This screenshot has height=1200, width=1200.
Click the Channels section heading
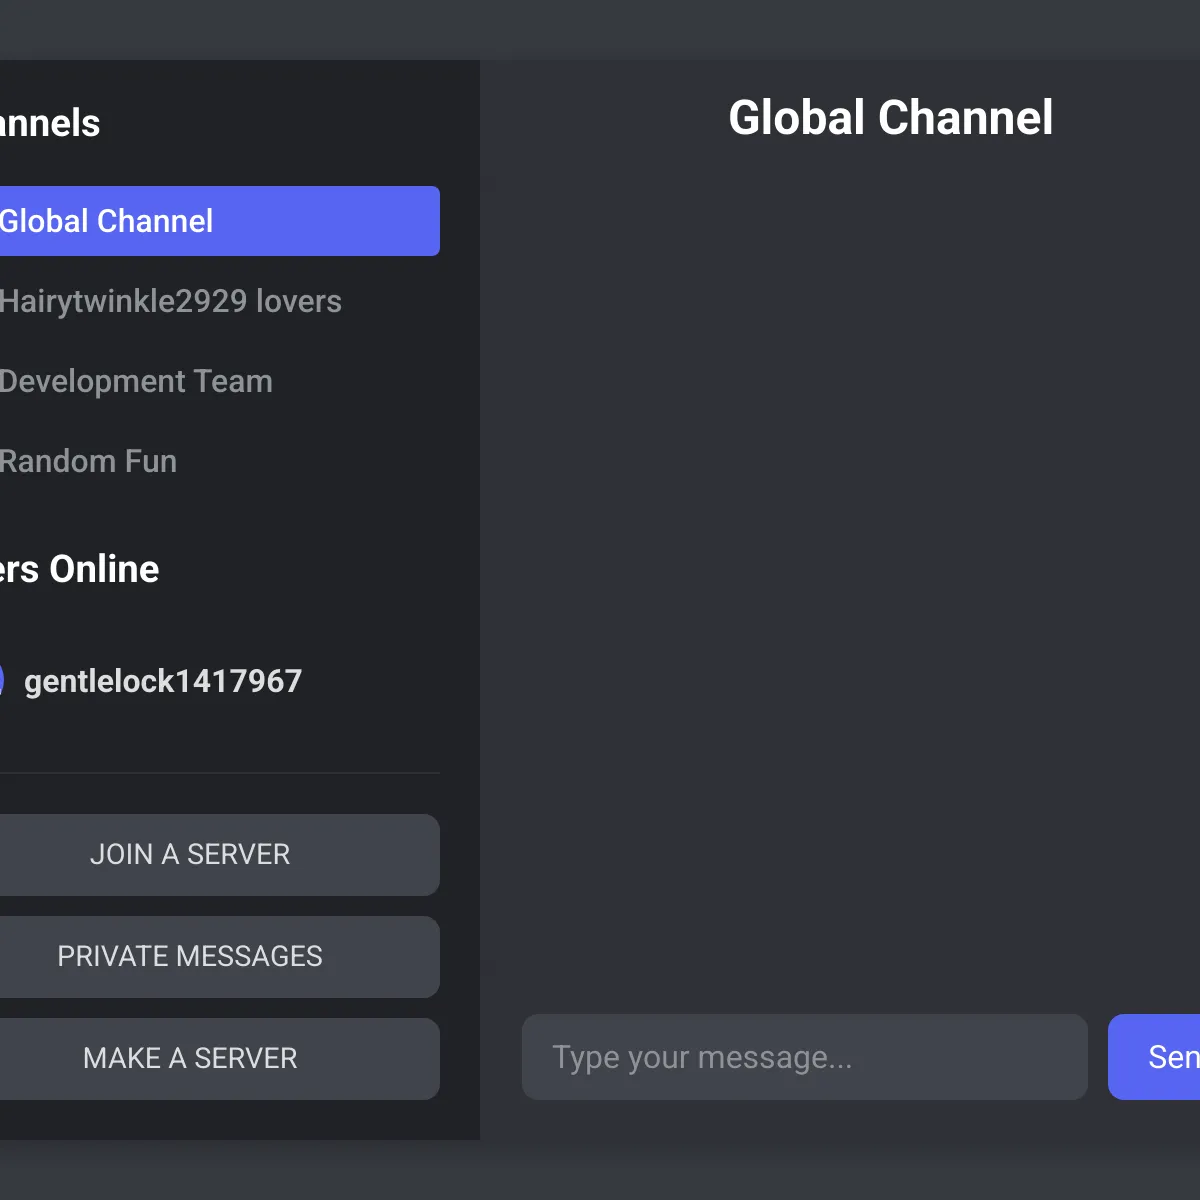(x=50, y=123)
